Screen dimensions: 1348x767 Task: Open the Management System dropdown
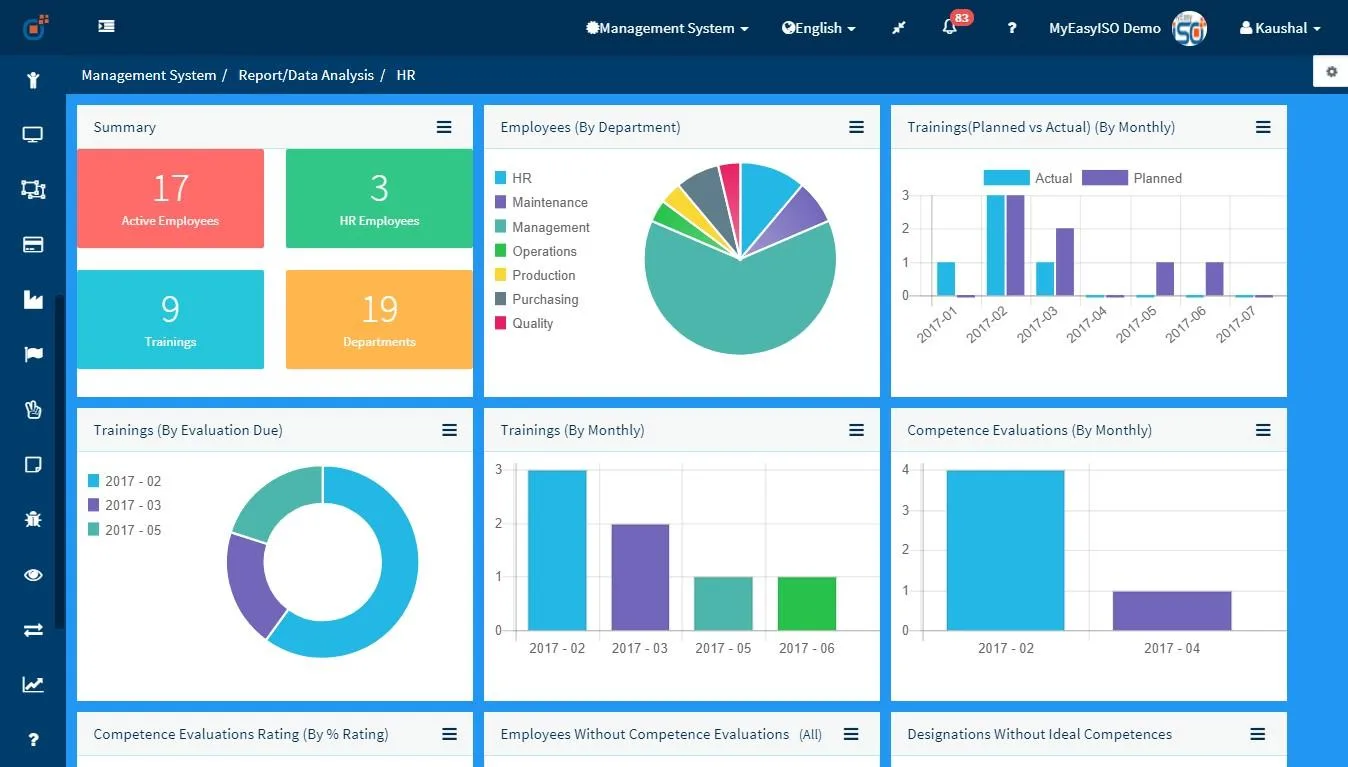pyautogui.click(x=667, y=28)
